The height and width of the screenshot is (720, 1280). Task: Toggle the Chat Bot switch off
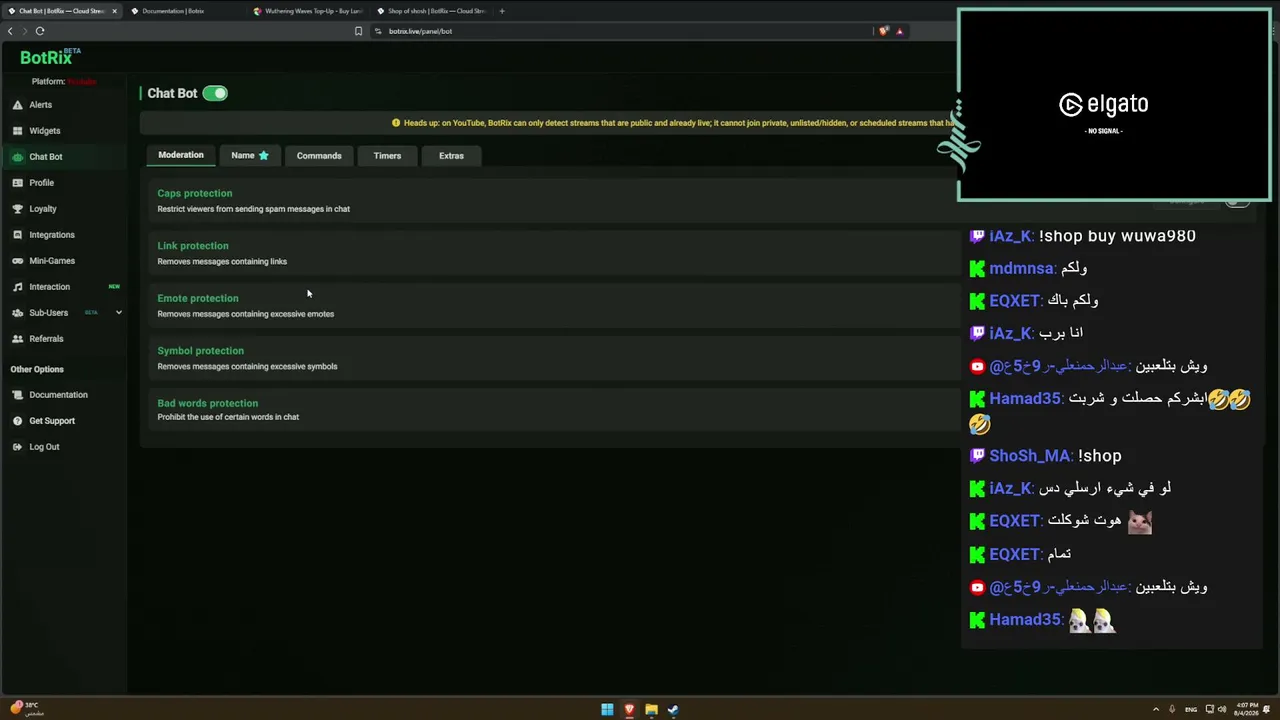click(x=215, y=93)
